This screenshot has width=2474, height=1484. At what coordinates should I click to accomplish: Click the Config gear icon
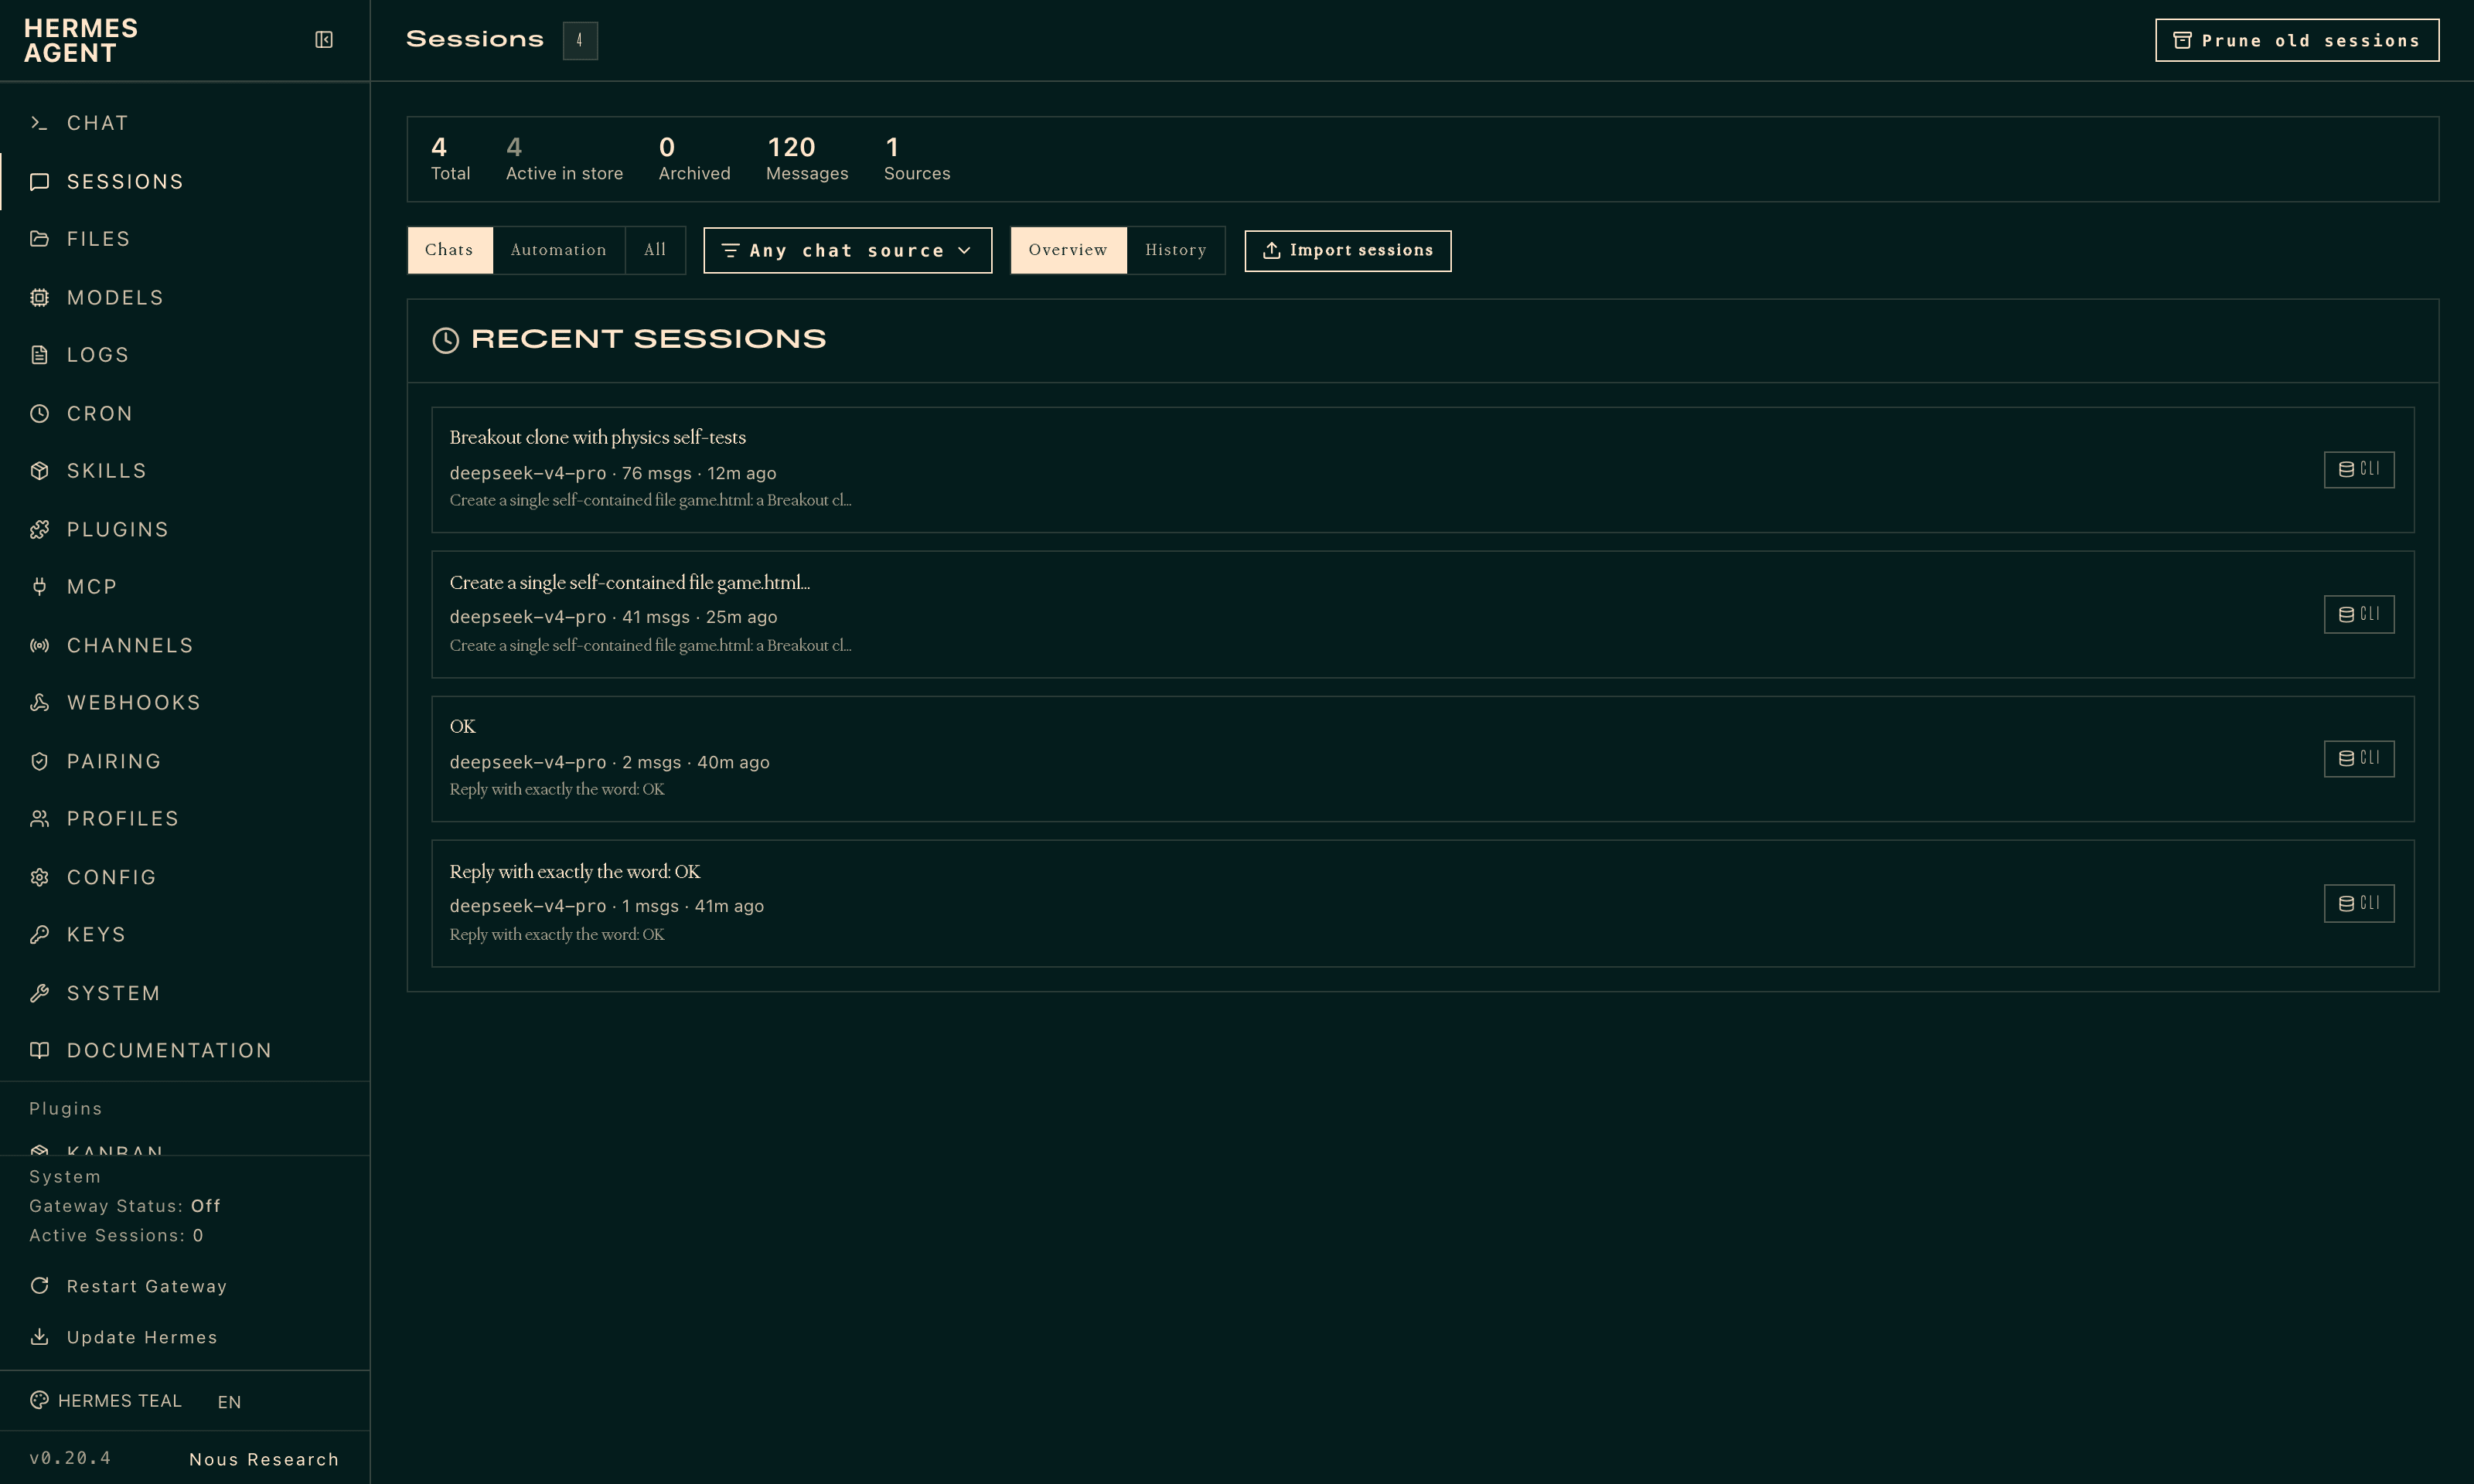tap(39, 878)
